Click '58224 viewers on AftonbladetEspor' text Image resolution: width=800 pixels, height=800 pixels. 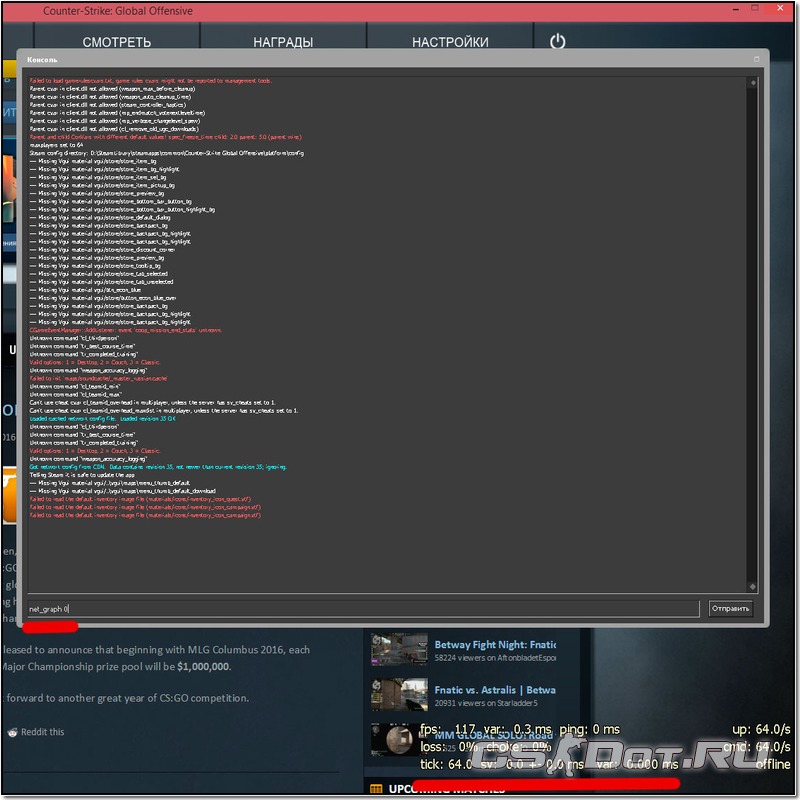(495, 658)
